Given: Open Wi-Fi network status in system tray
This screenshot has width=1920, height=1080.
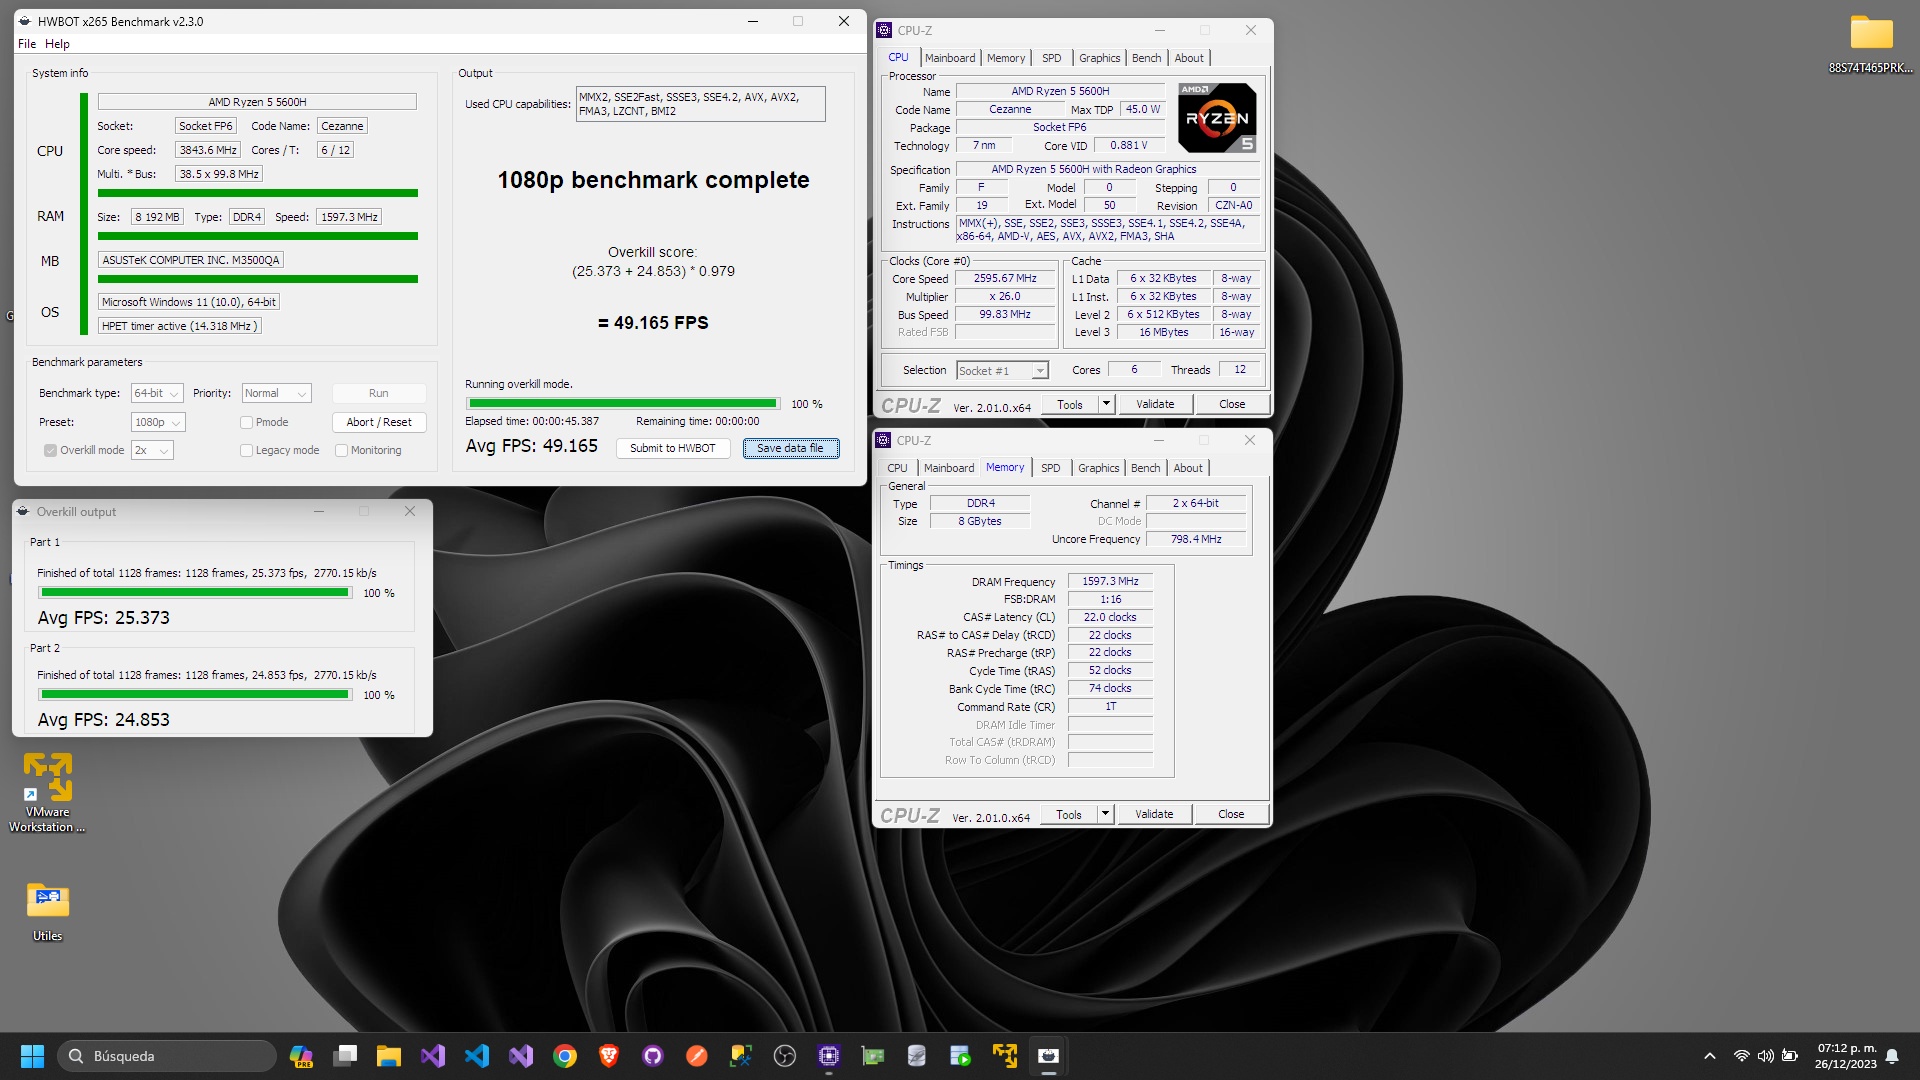Looking at the screenshot, I should tap(1741, 1056).
